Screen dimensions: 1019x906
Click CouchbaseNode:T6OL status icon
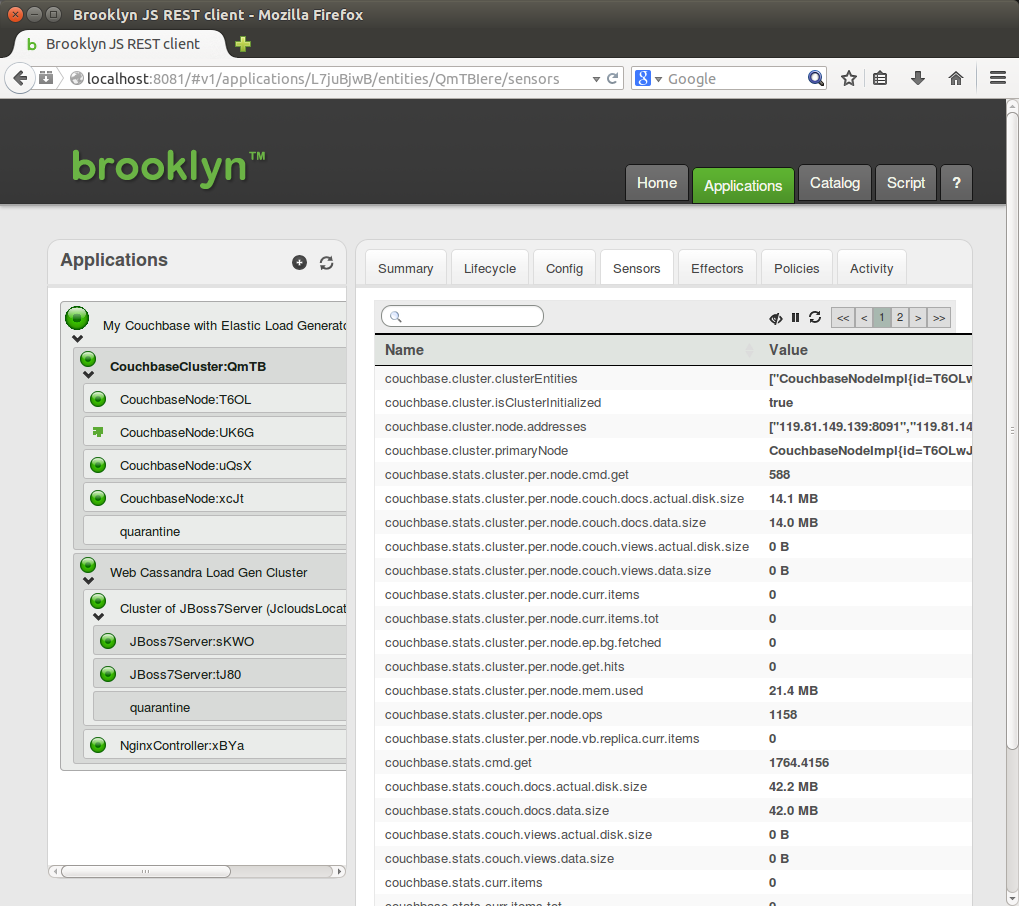(x=98, y=399)
